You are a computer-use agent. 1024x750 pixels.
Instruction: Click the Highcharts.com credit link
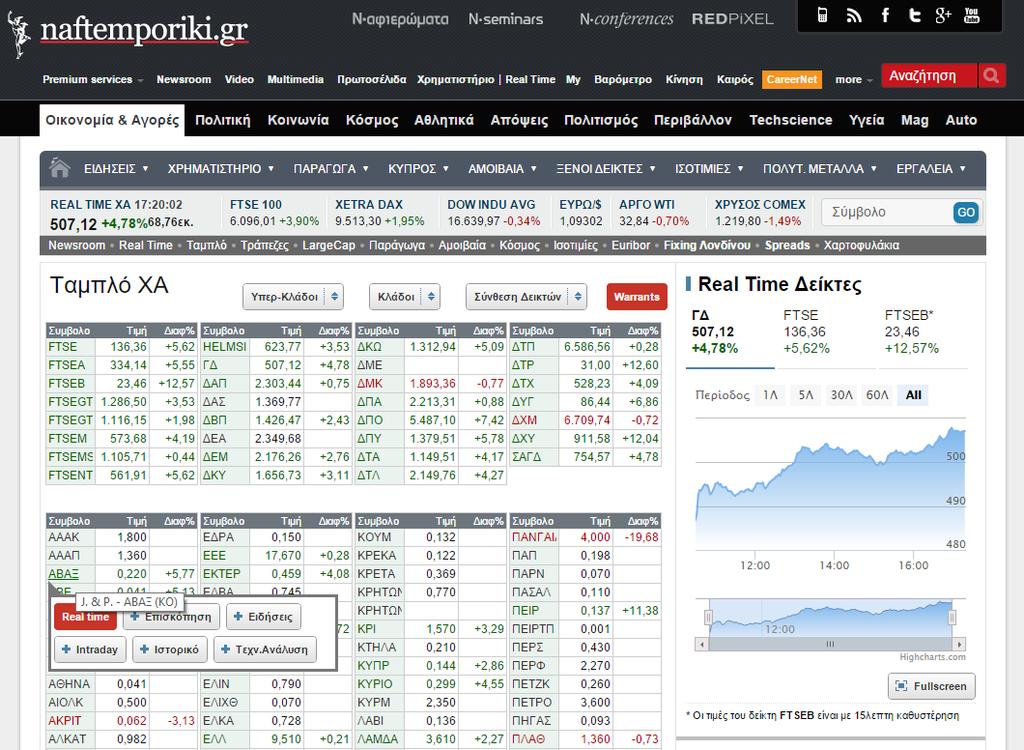(932, 657)
